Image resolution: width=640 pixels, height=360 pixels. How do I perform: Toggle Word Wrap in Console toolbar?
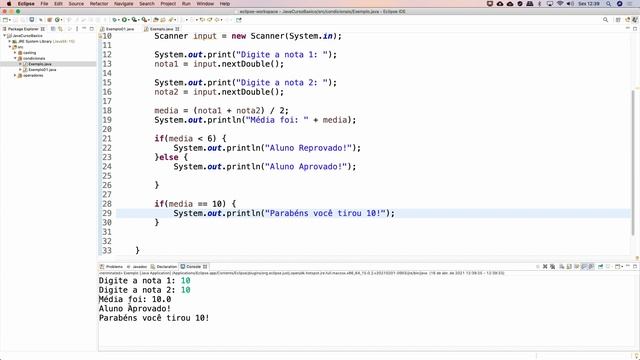click(576, 267)
